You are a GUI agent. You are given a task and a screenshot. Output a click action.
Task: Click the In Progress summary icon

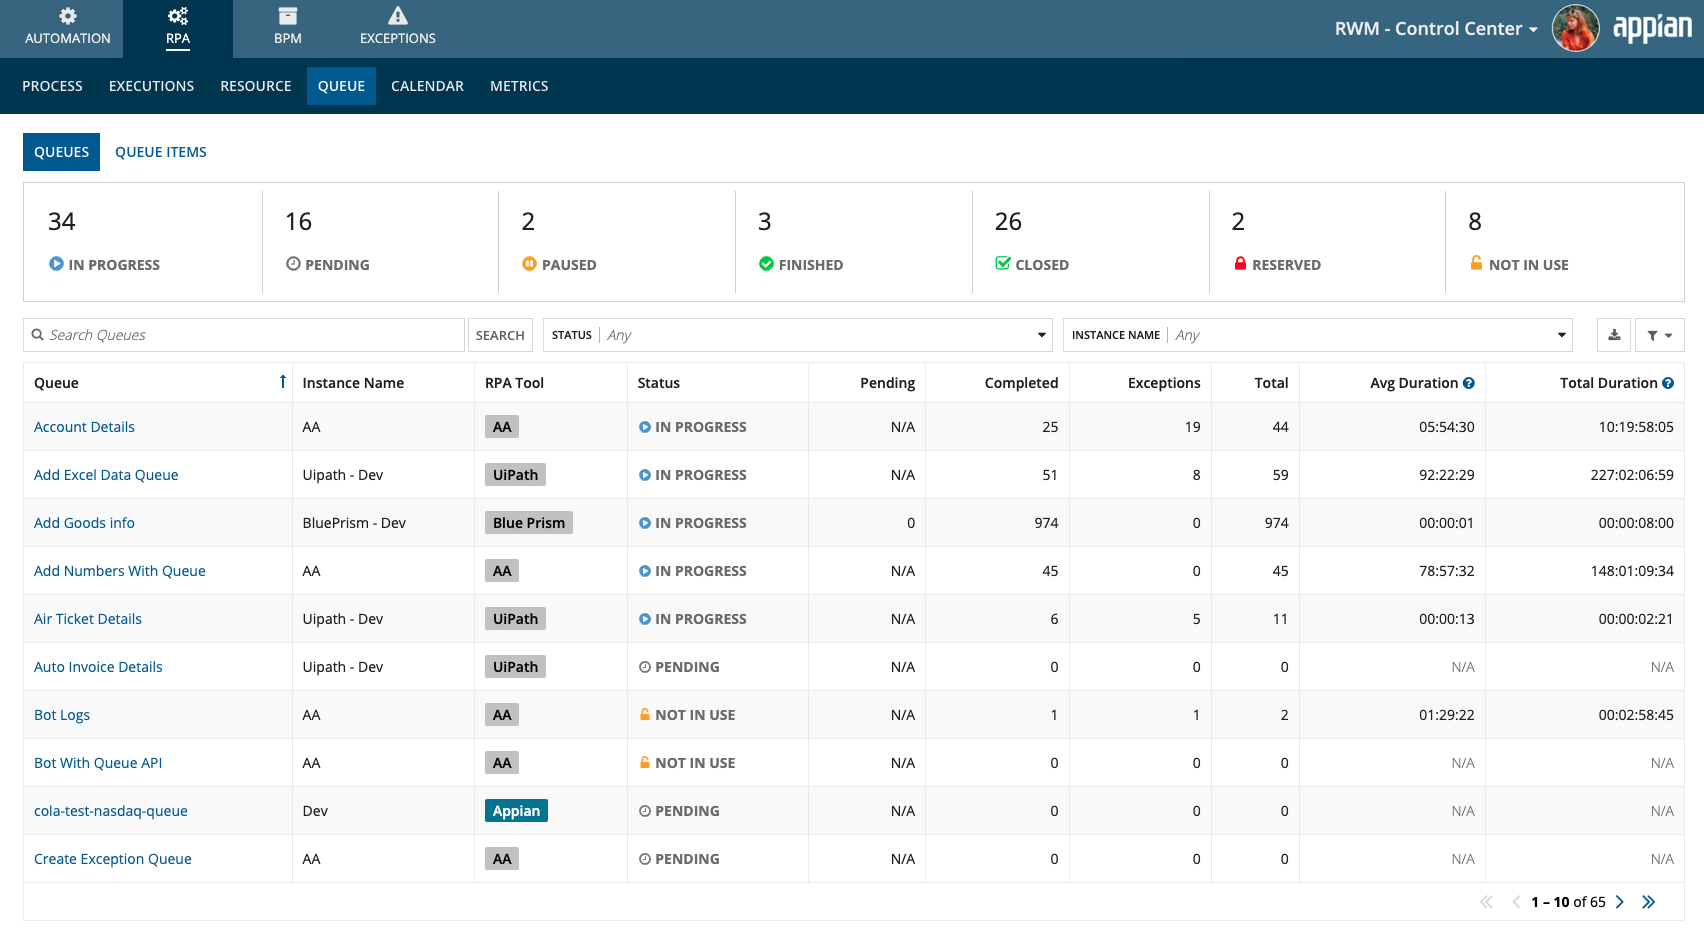[56, 264]
